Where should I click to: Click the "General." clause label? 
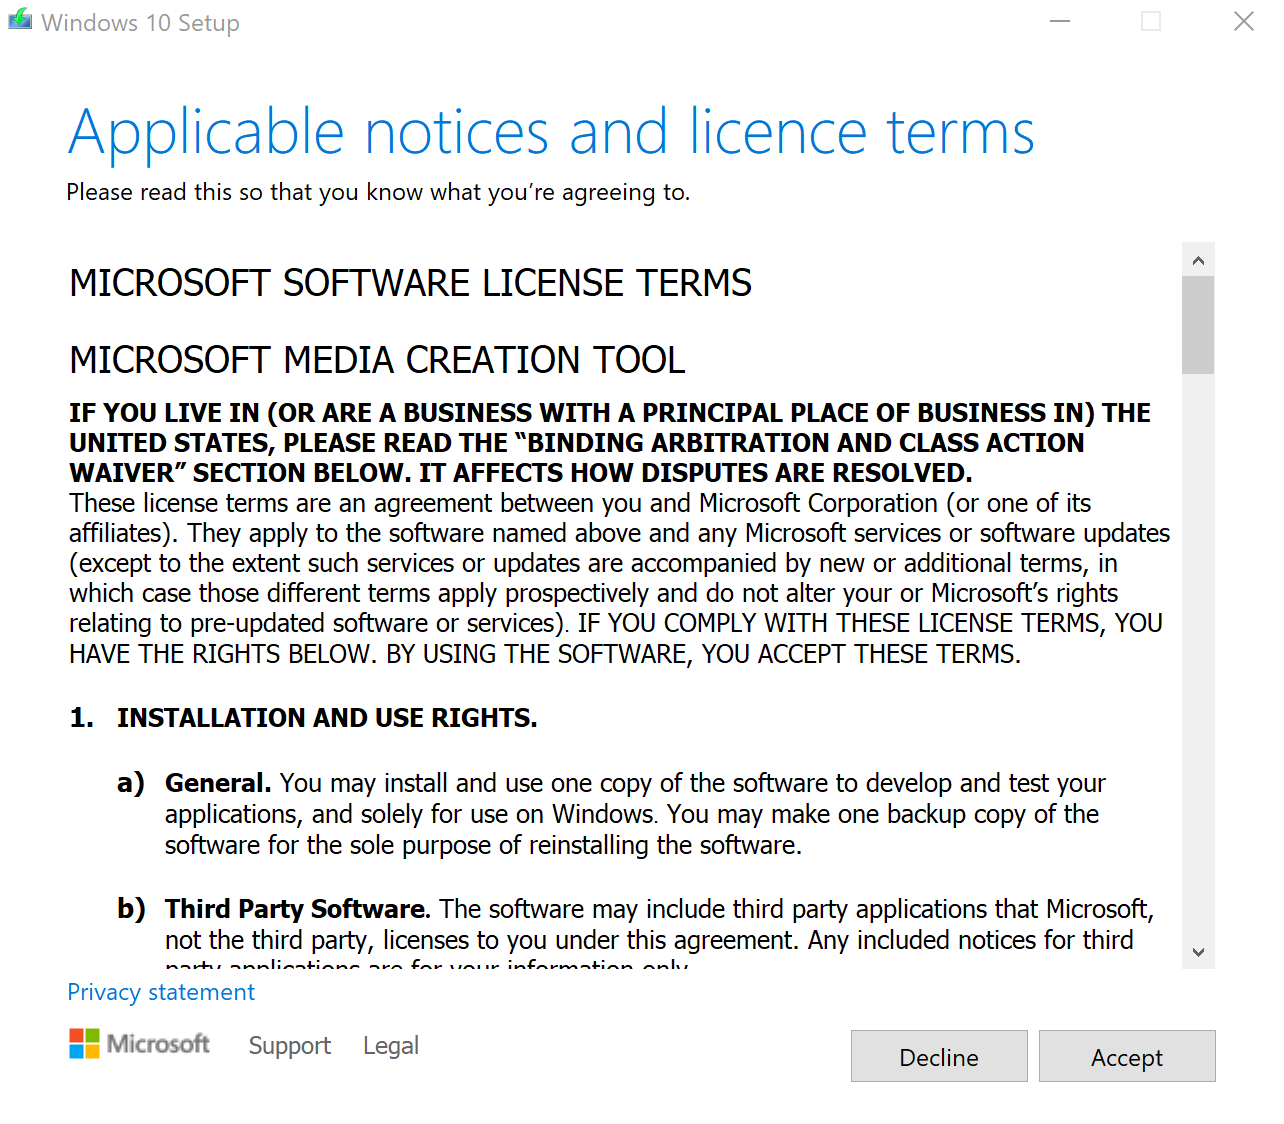218,783
